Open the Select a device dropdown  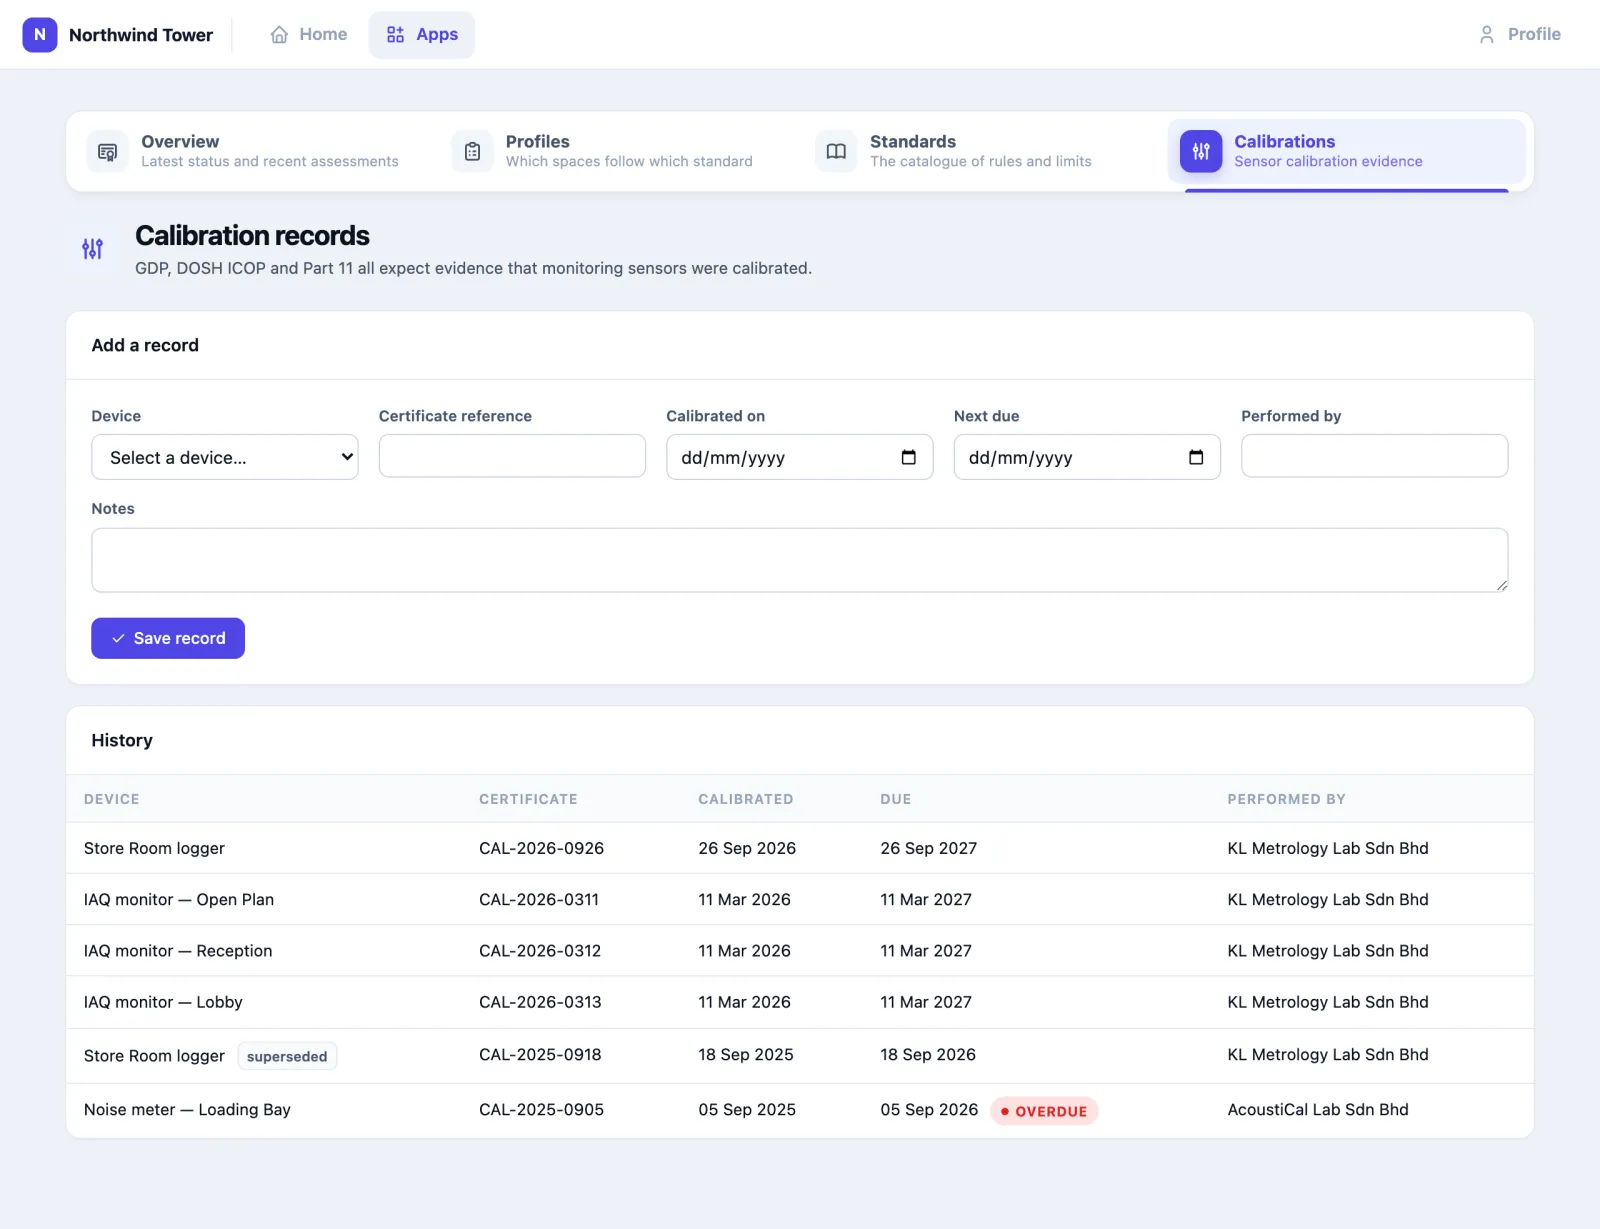pyautogui.click(x=225, y=457)
